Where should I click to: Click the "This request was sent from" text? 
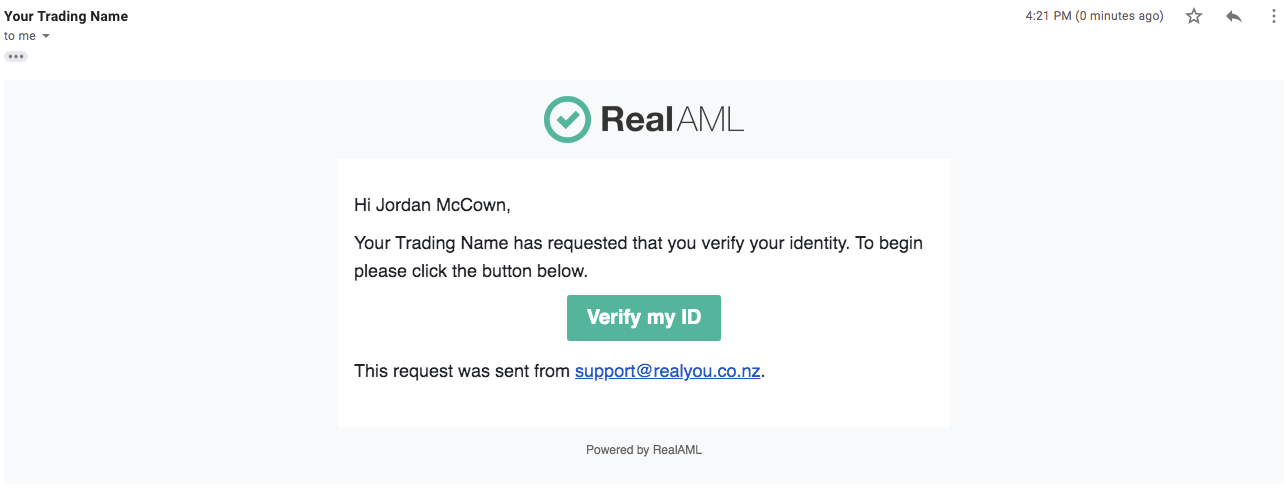tap(462, 371)
